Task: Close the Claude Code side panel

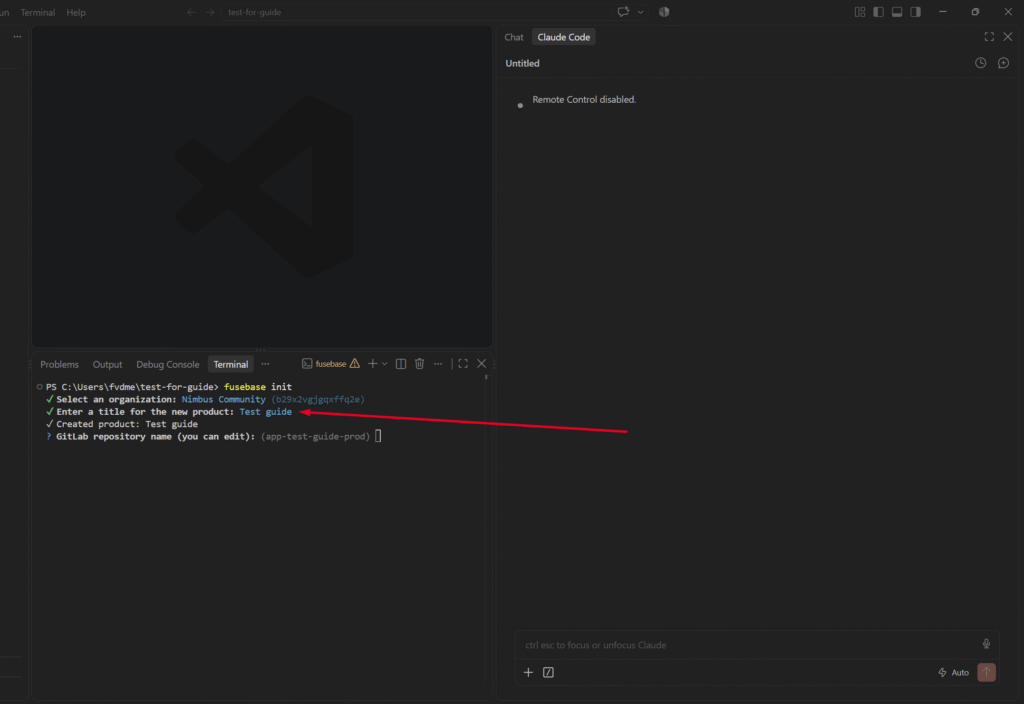Action: pos(1008,37)
